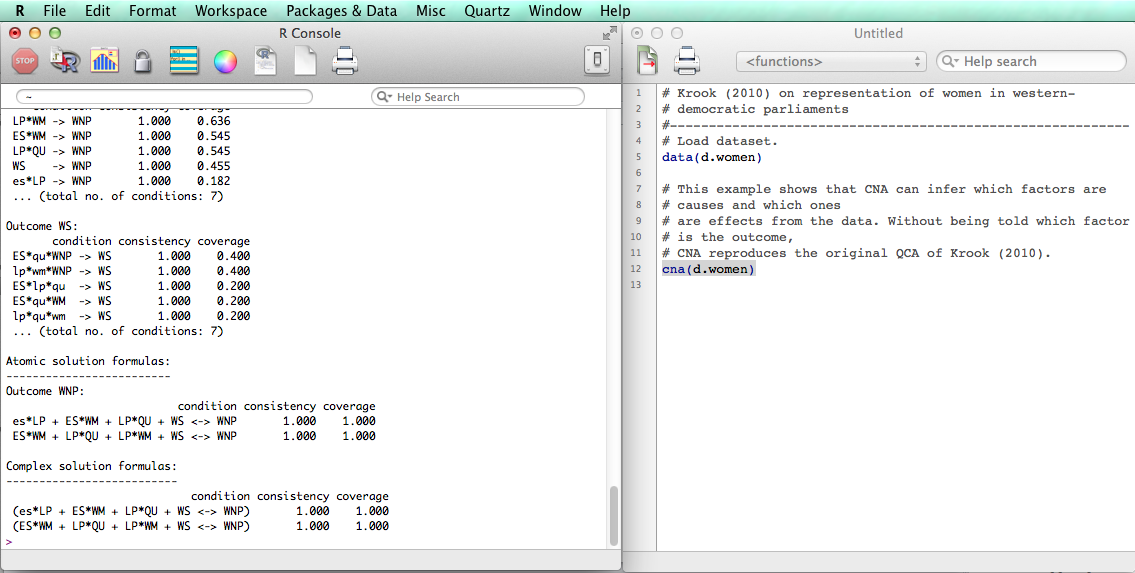
Task: Click the Source R script icon
Action: 65,62
